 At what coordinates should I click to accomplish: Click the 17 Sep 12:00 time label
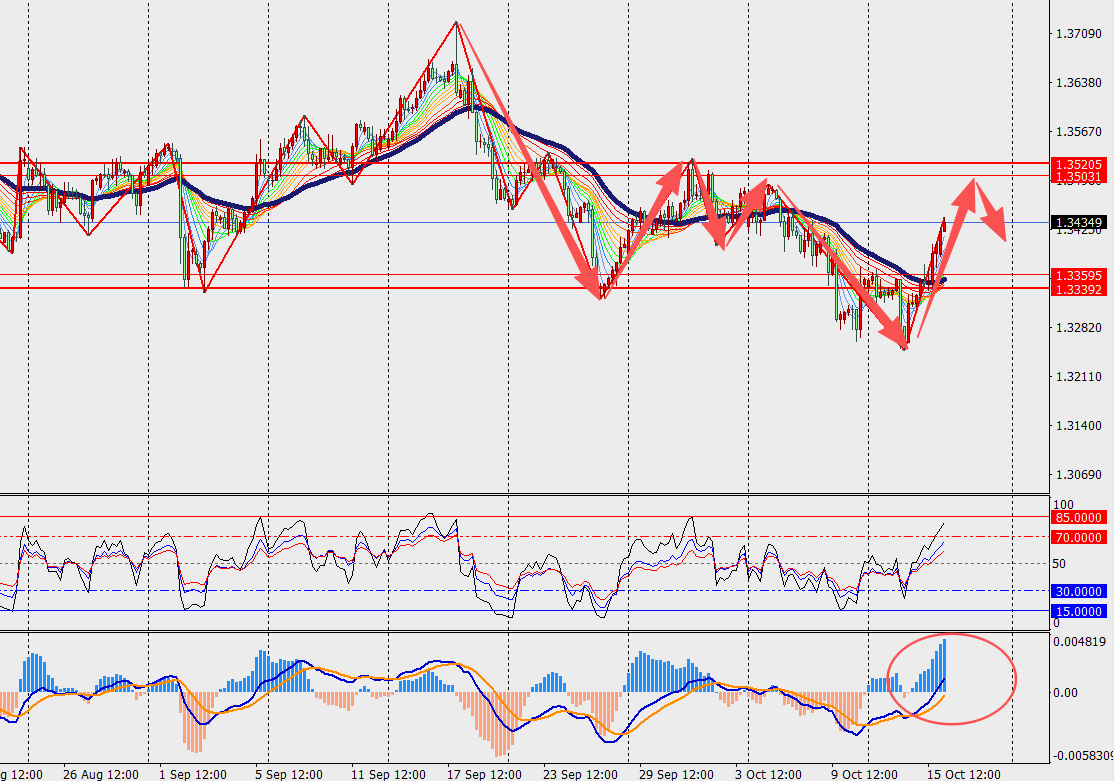pyautogui.click(x=484, y=774)
